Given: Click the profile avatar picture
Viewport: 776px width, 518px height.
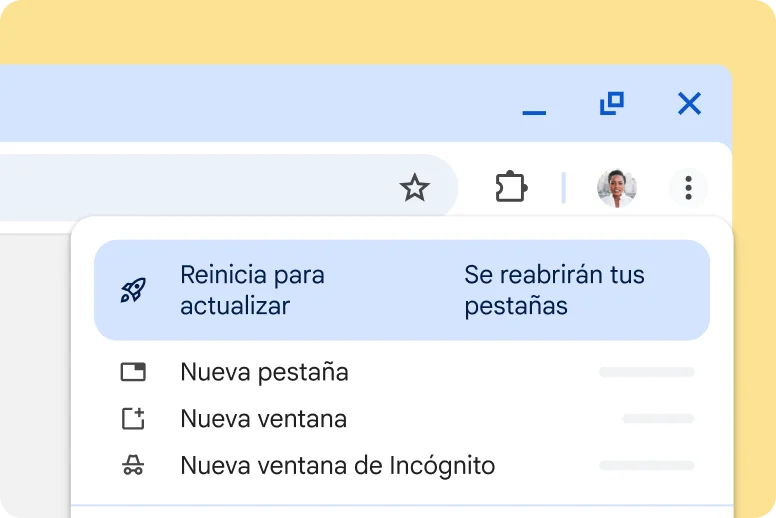Looking at the screenshot, I should [x=616, y=187].
